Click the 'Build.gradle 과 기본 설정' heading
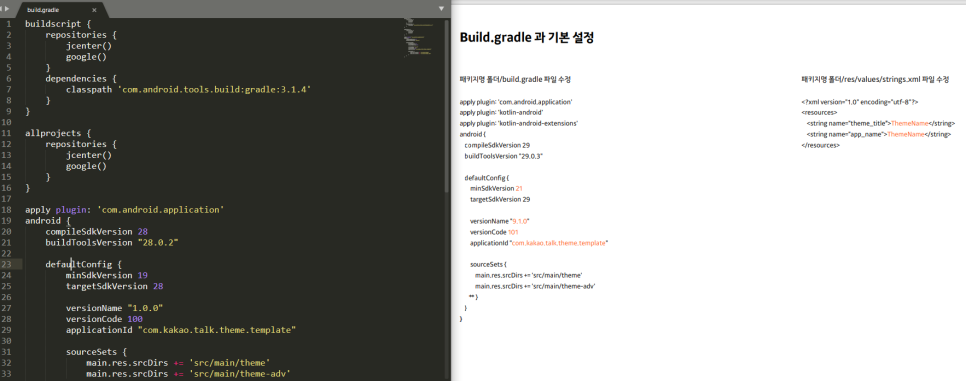 [527, 37]
